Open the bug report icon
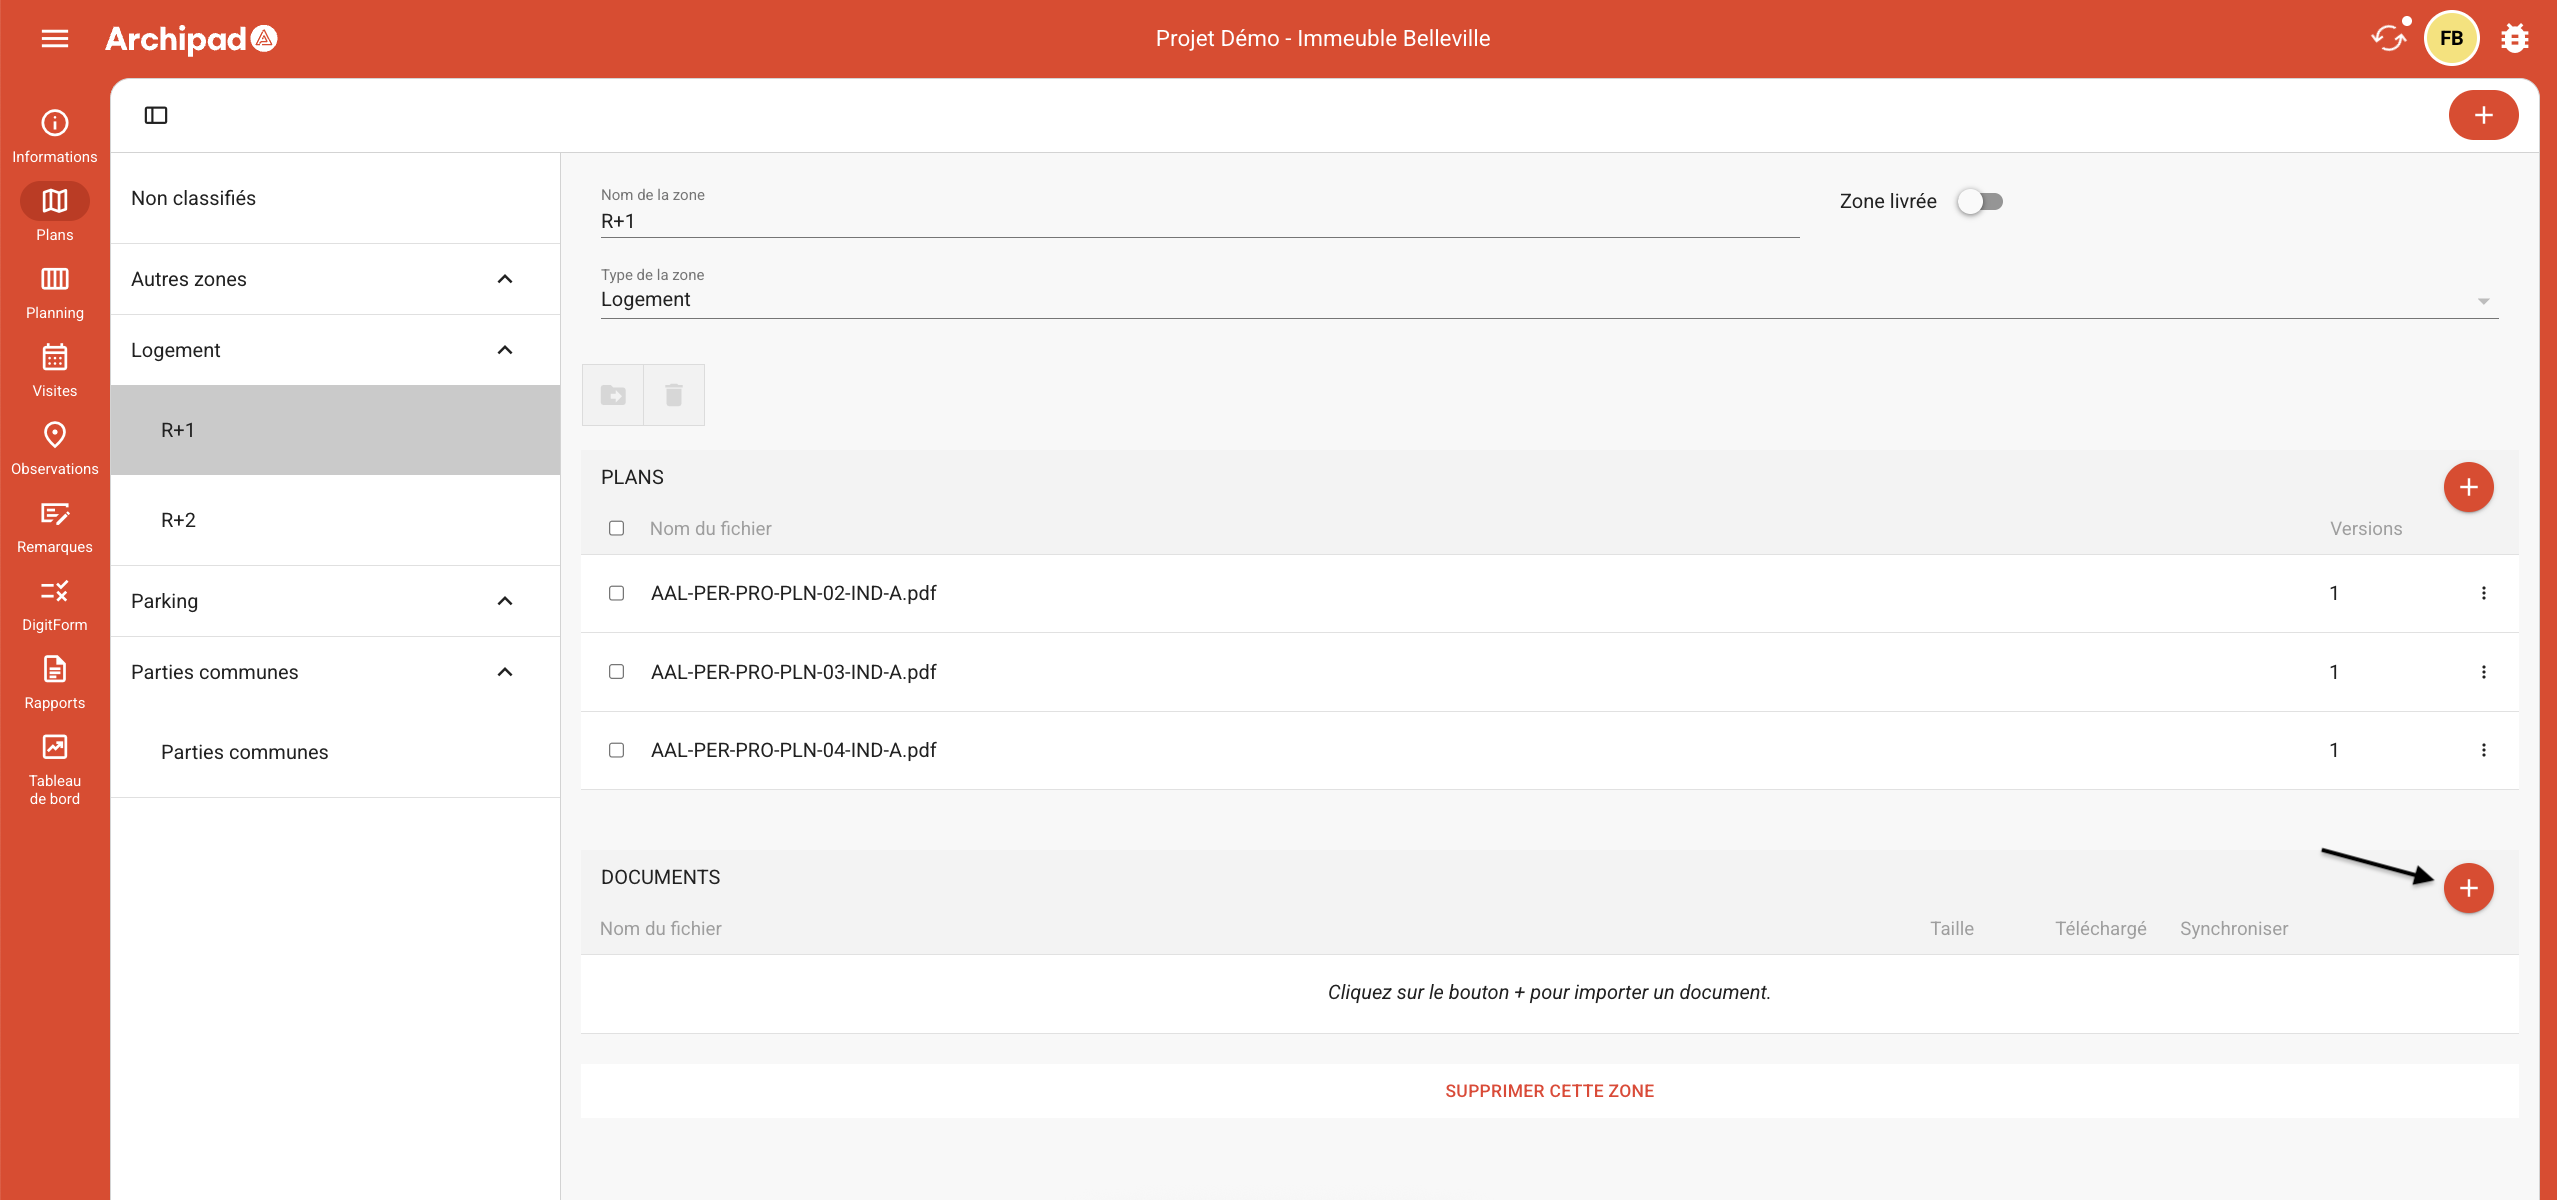 click(2514, 38)
